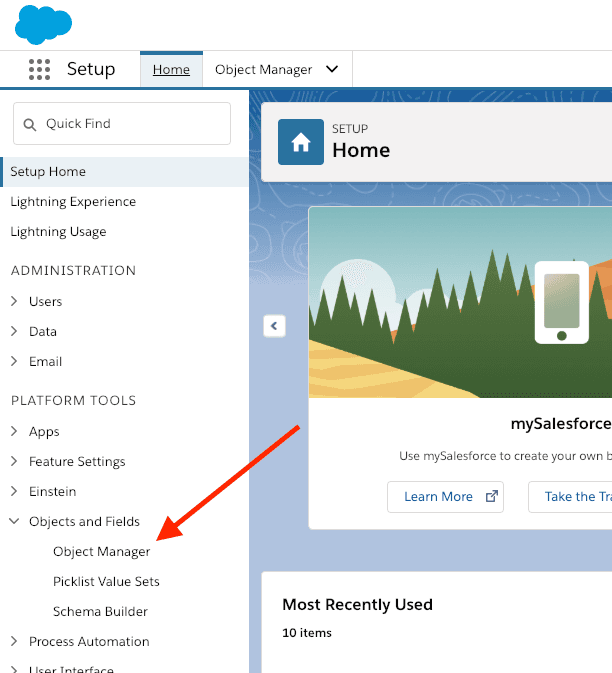Screen dimensions: 612x673
Task: Open the Object Manager tab dropdown chevron
Action: click(332, 69)
